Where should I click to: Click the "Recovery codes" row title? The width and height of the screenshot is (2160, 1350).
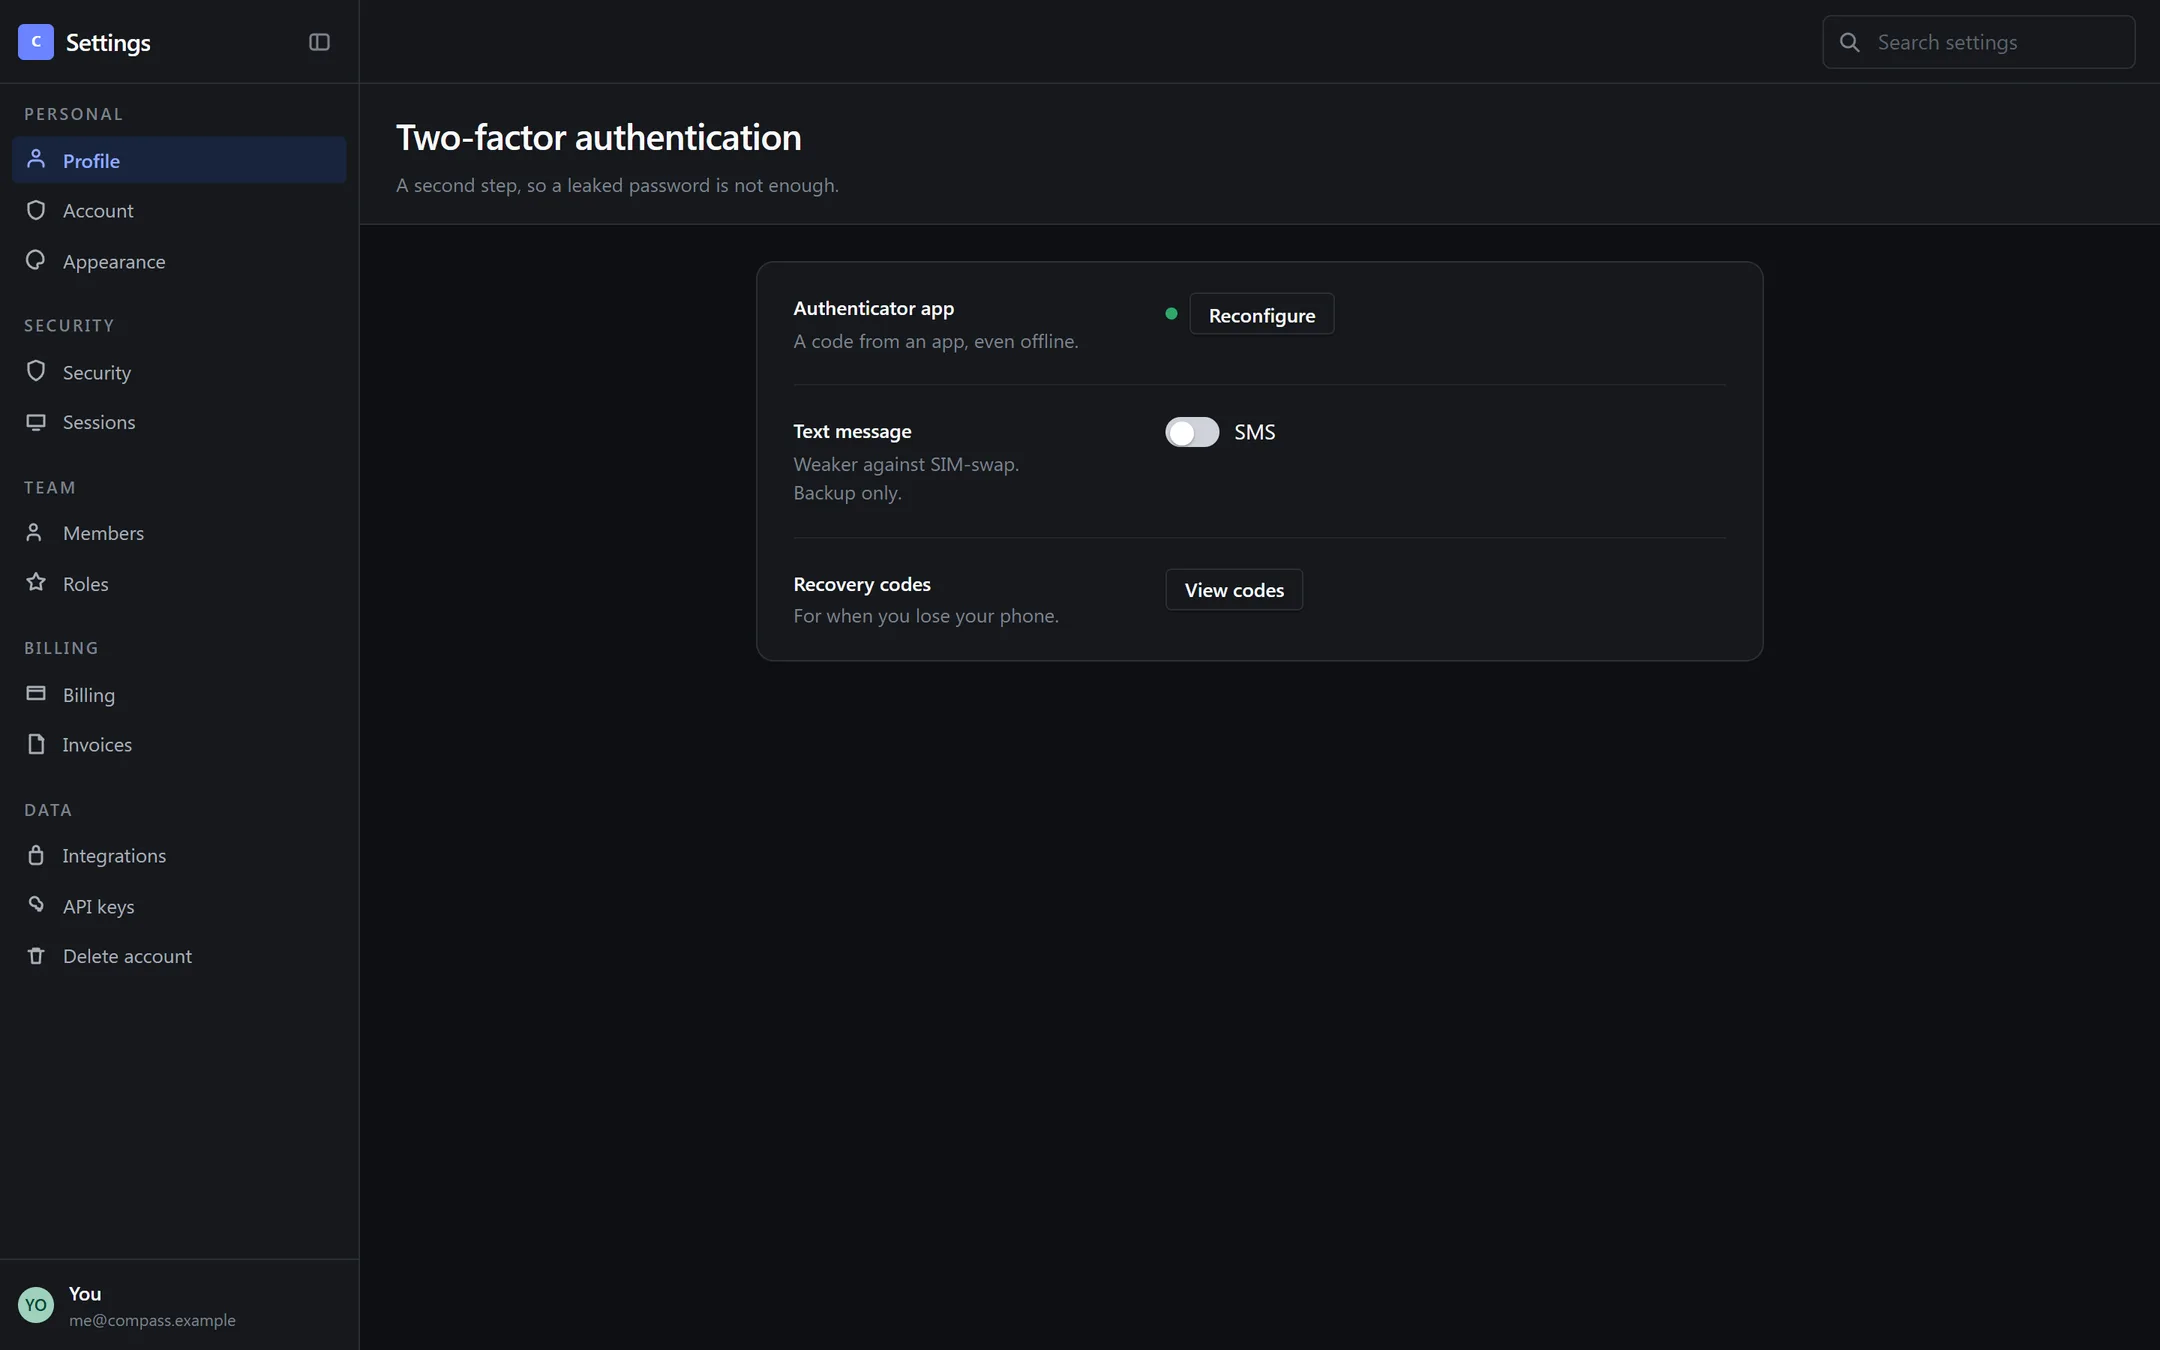862,584
